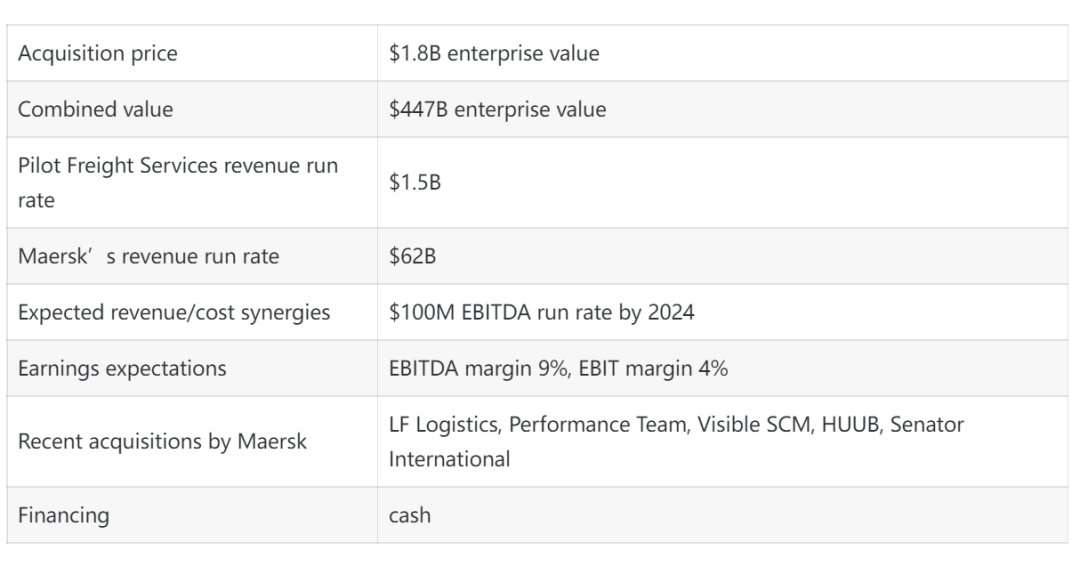Click the "International" word on second line
Image resolution: width=1080 pixels, height=567 pixels.
(x=449, y=460)
